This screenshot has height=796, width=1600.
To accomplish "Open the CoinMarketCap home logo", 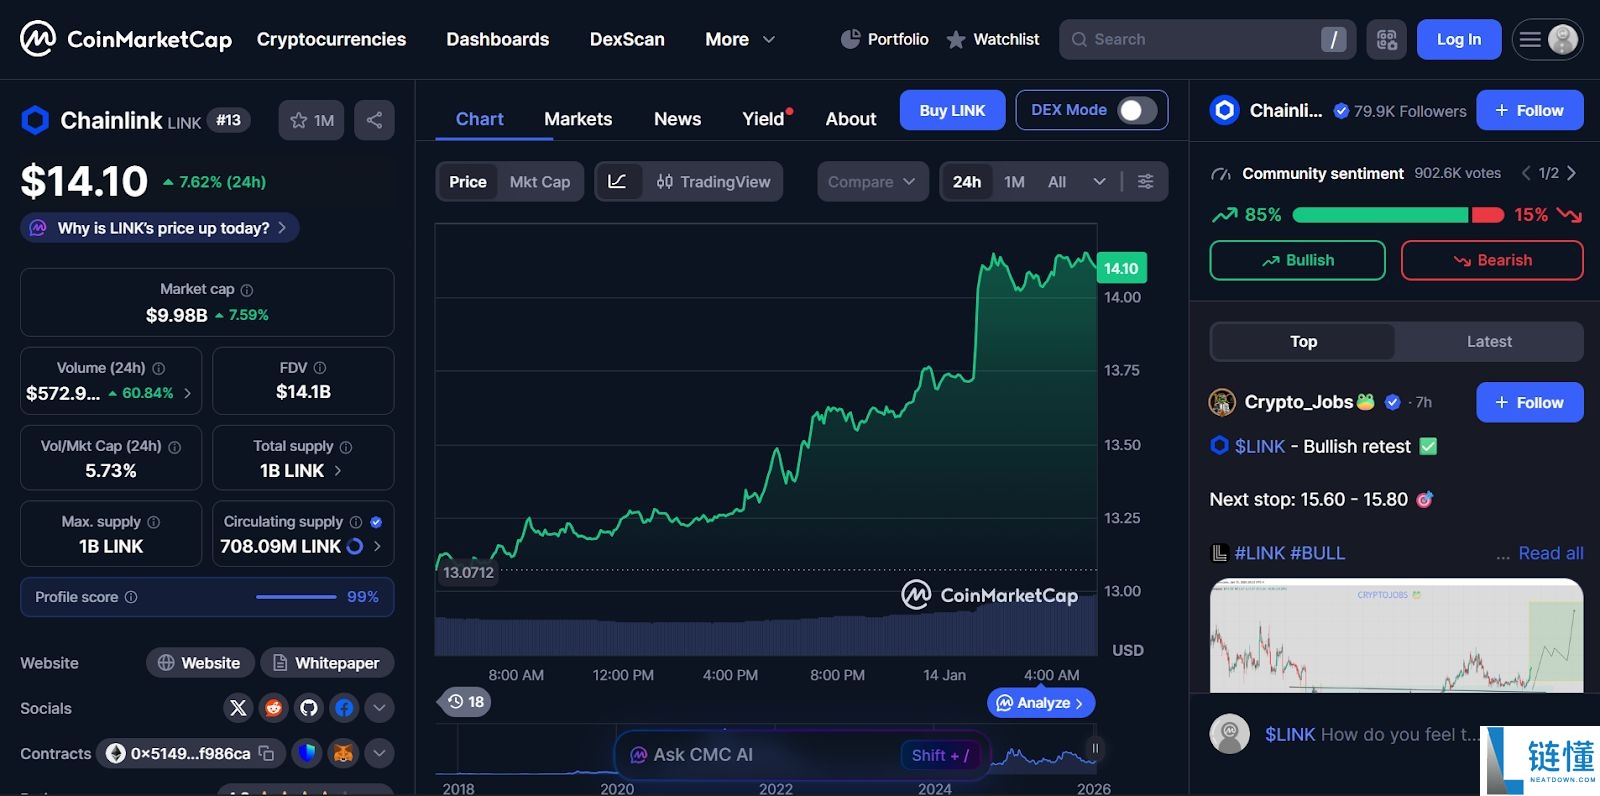I will (126, 39).
